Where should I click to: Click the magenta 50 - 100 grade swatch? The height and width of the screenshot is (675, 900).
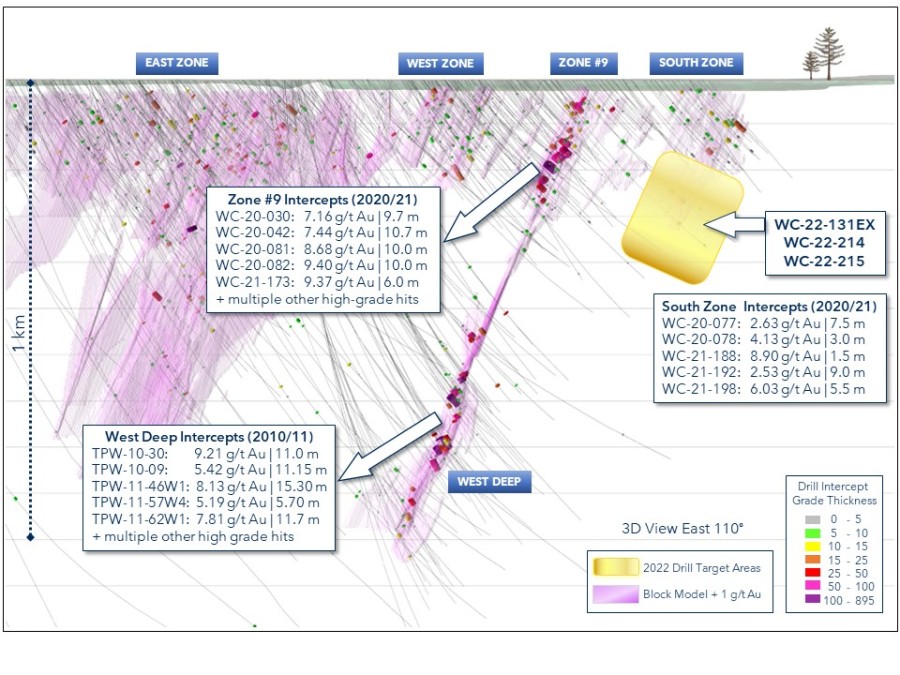813,586
